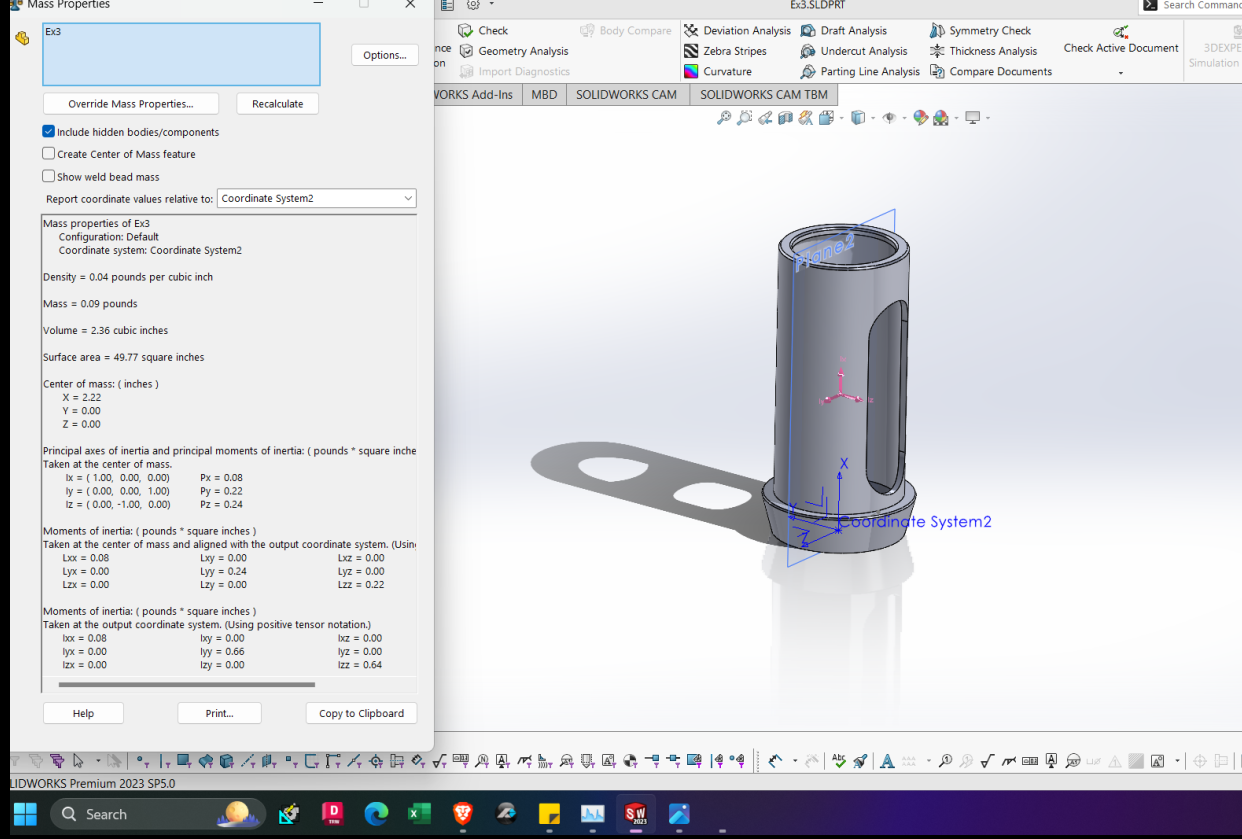The height and width of the screenshot is (839, 1242).
Task: Click the Windows Start button
Action: click(x=25, y=814)
